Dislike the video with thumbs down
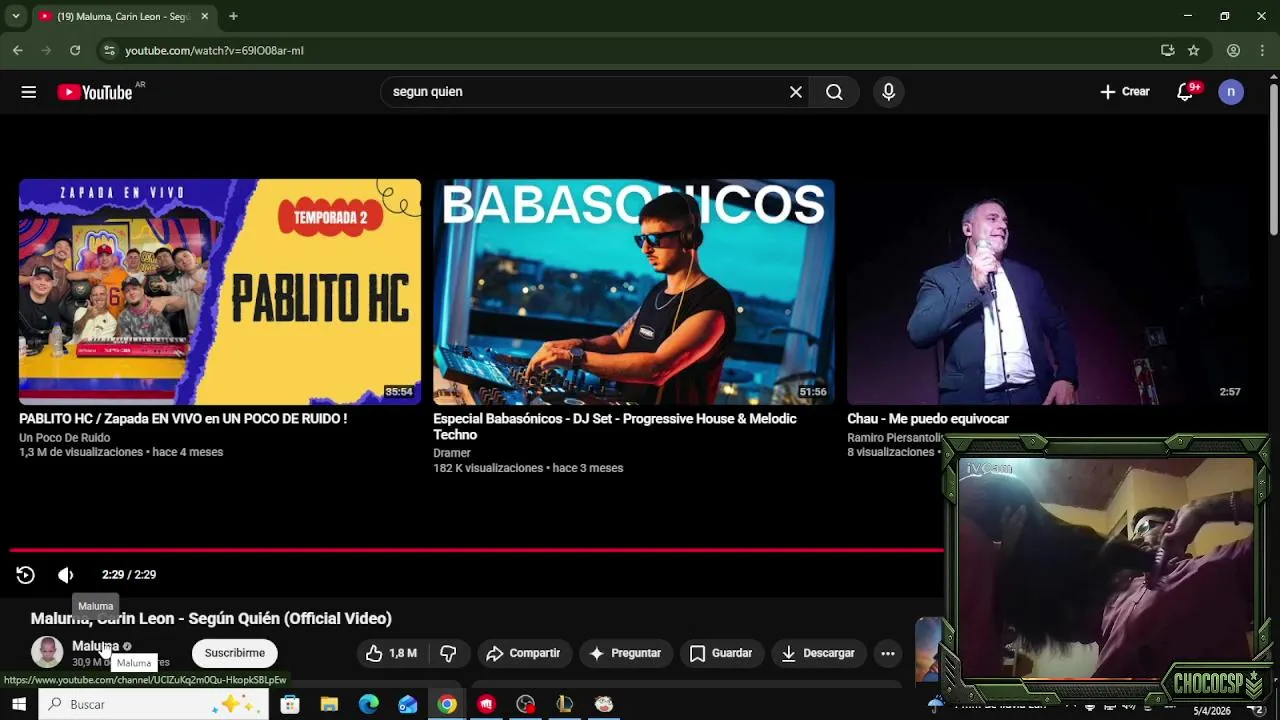This screenshot has height=720, width=1280. 448,653
